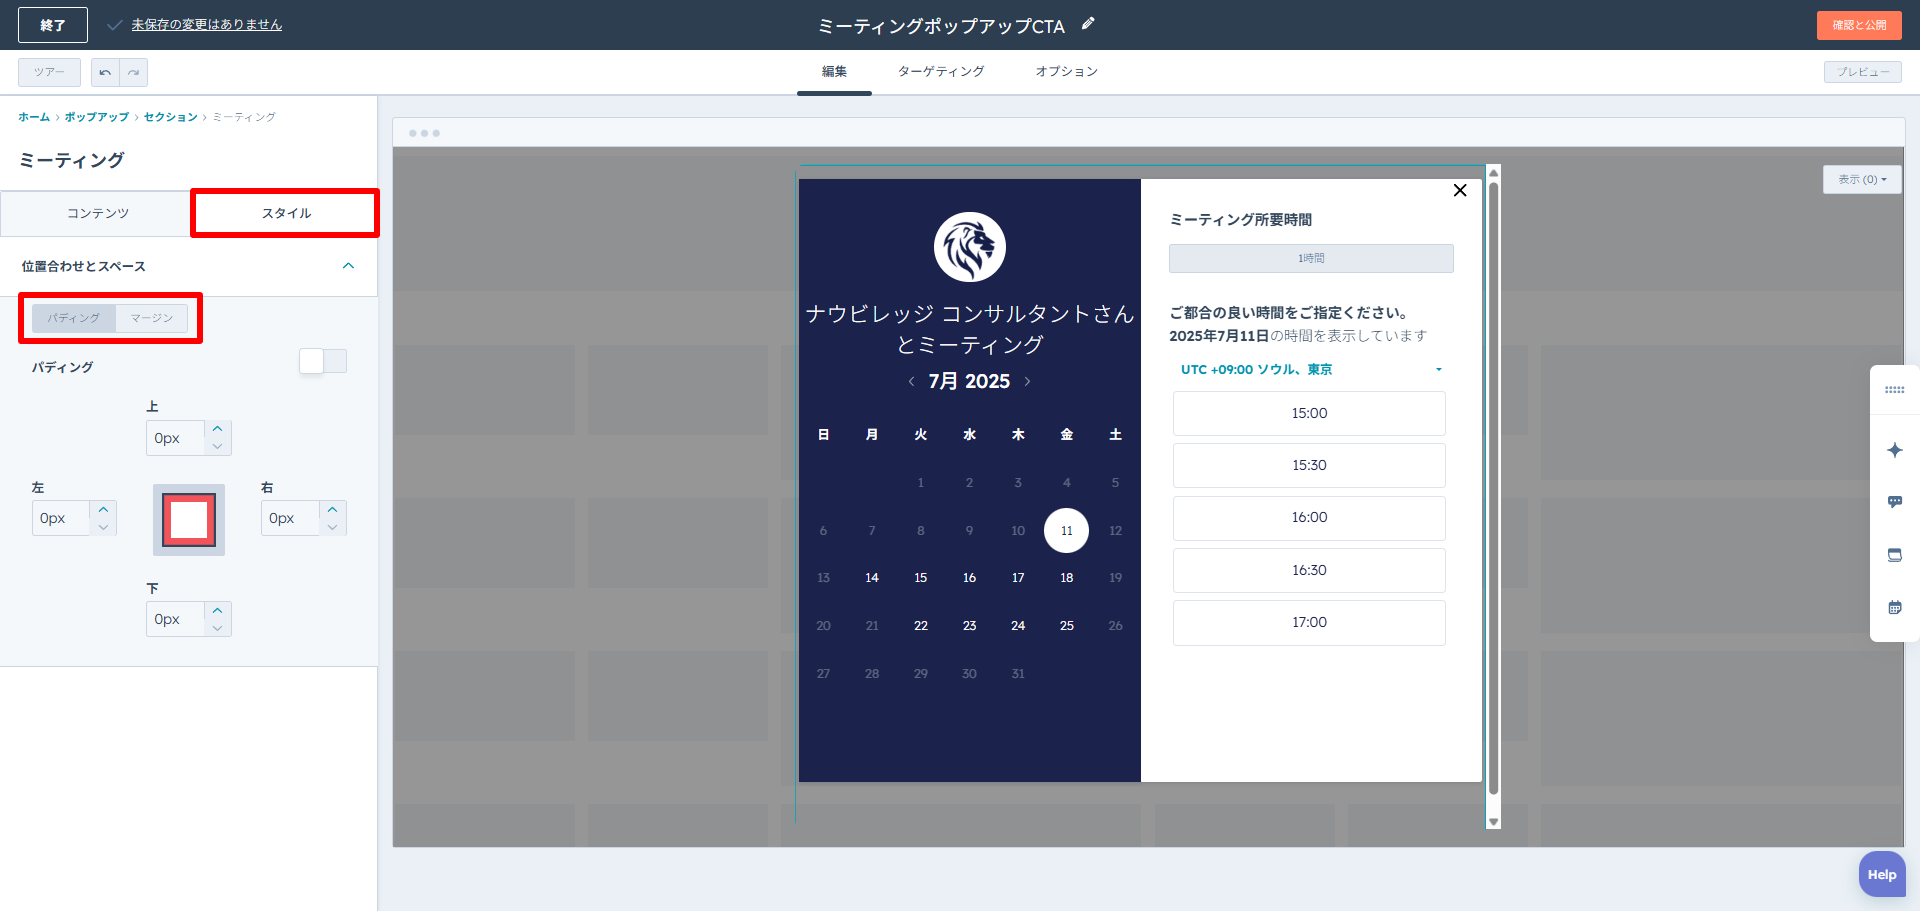Collapse the 位置合わせとスペース section
1920x911 pixels.
[348, 266]
